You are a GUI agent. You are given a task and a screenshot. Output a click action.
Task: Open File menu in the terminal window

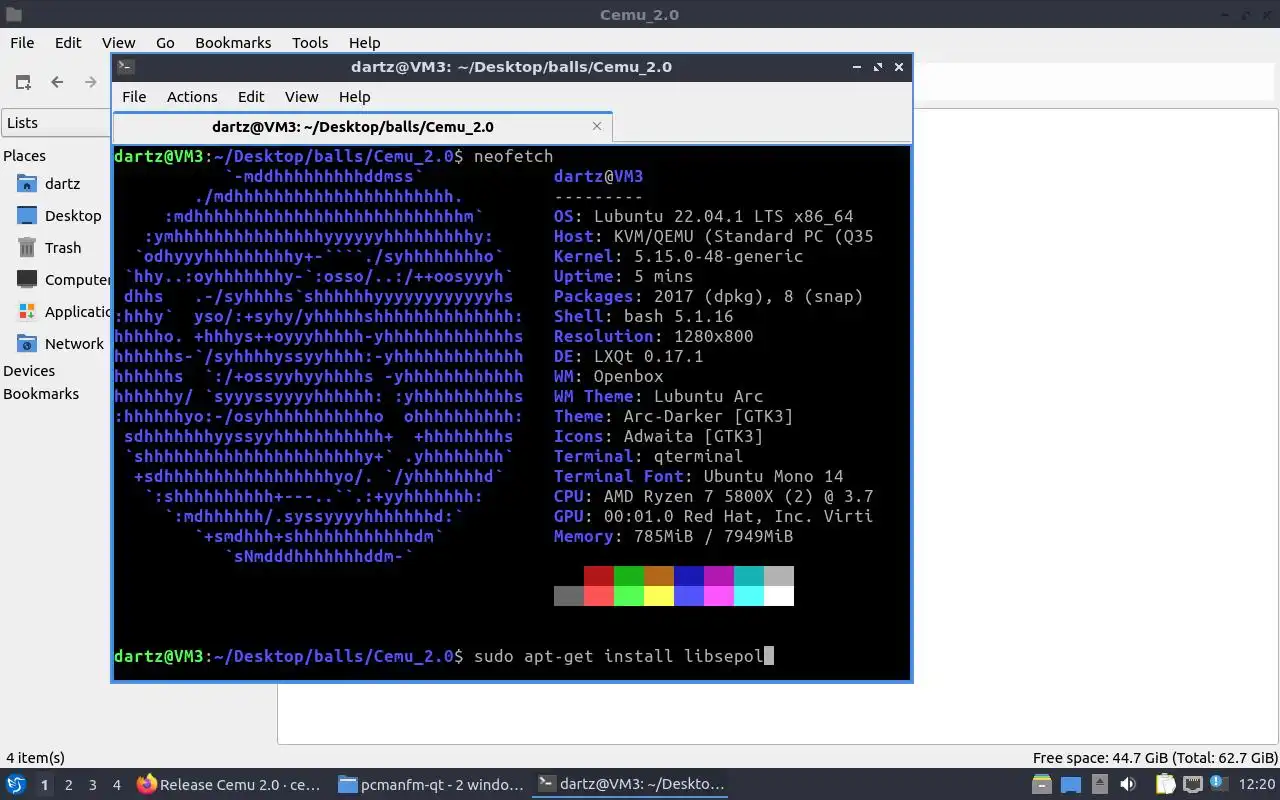pyautogui.click(x=134, y=96)
